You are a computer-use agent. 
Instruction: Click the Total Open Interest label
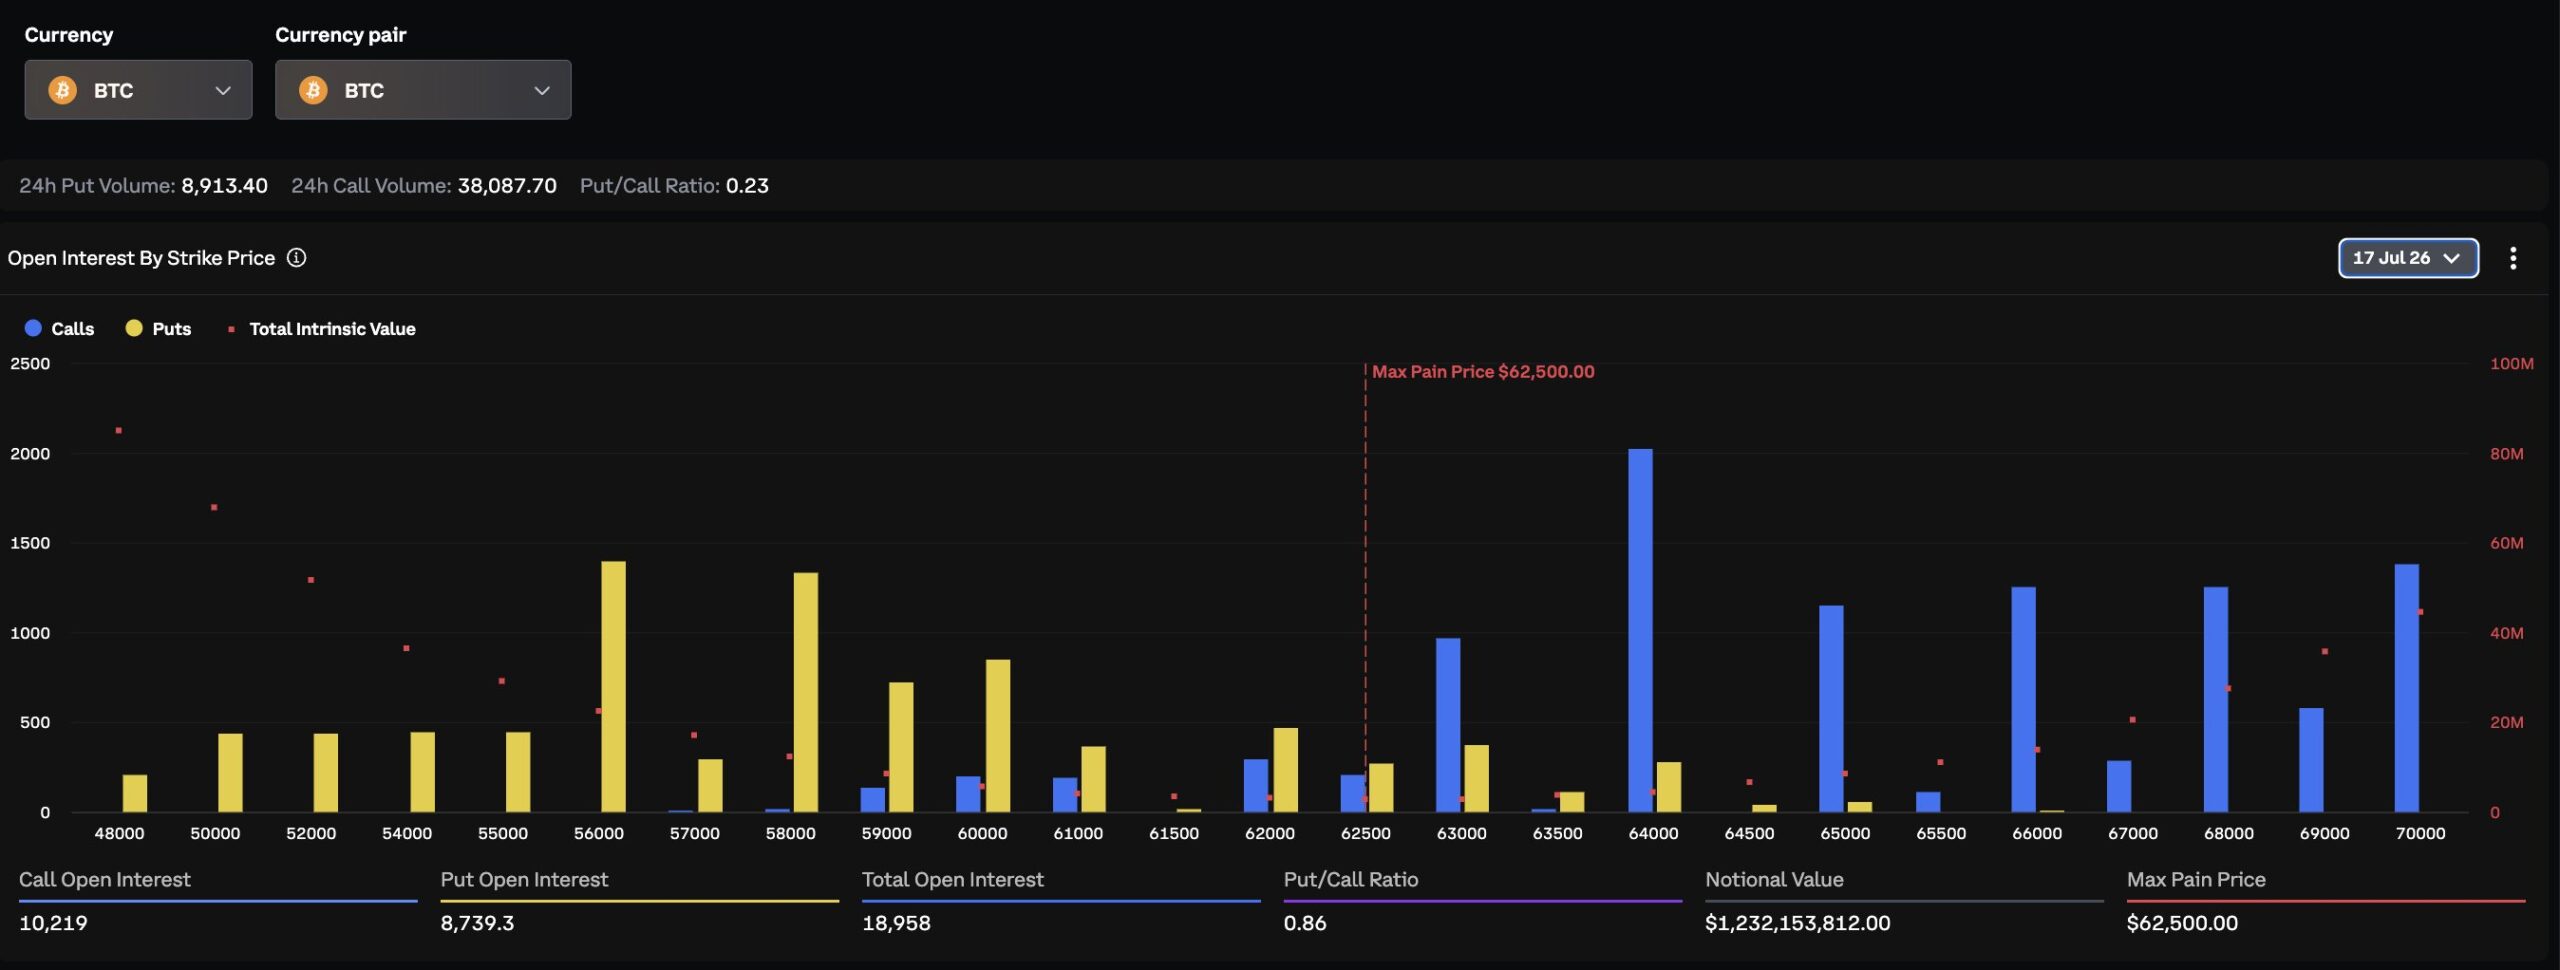952,880
